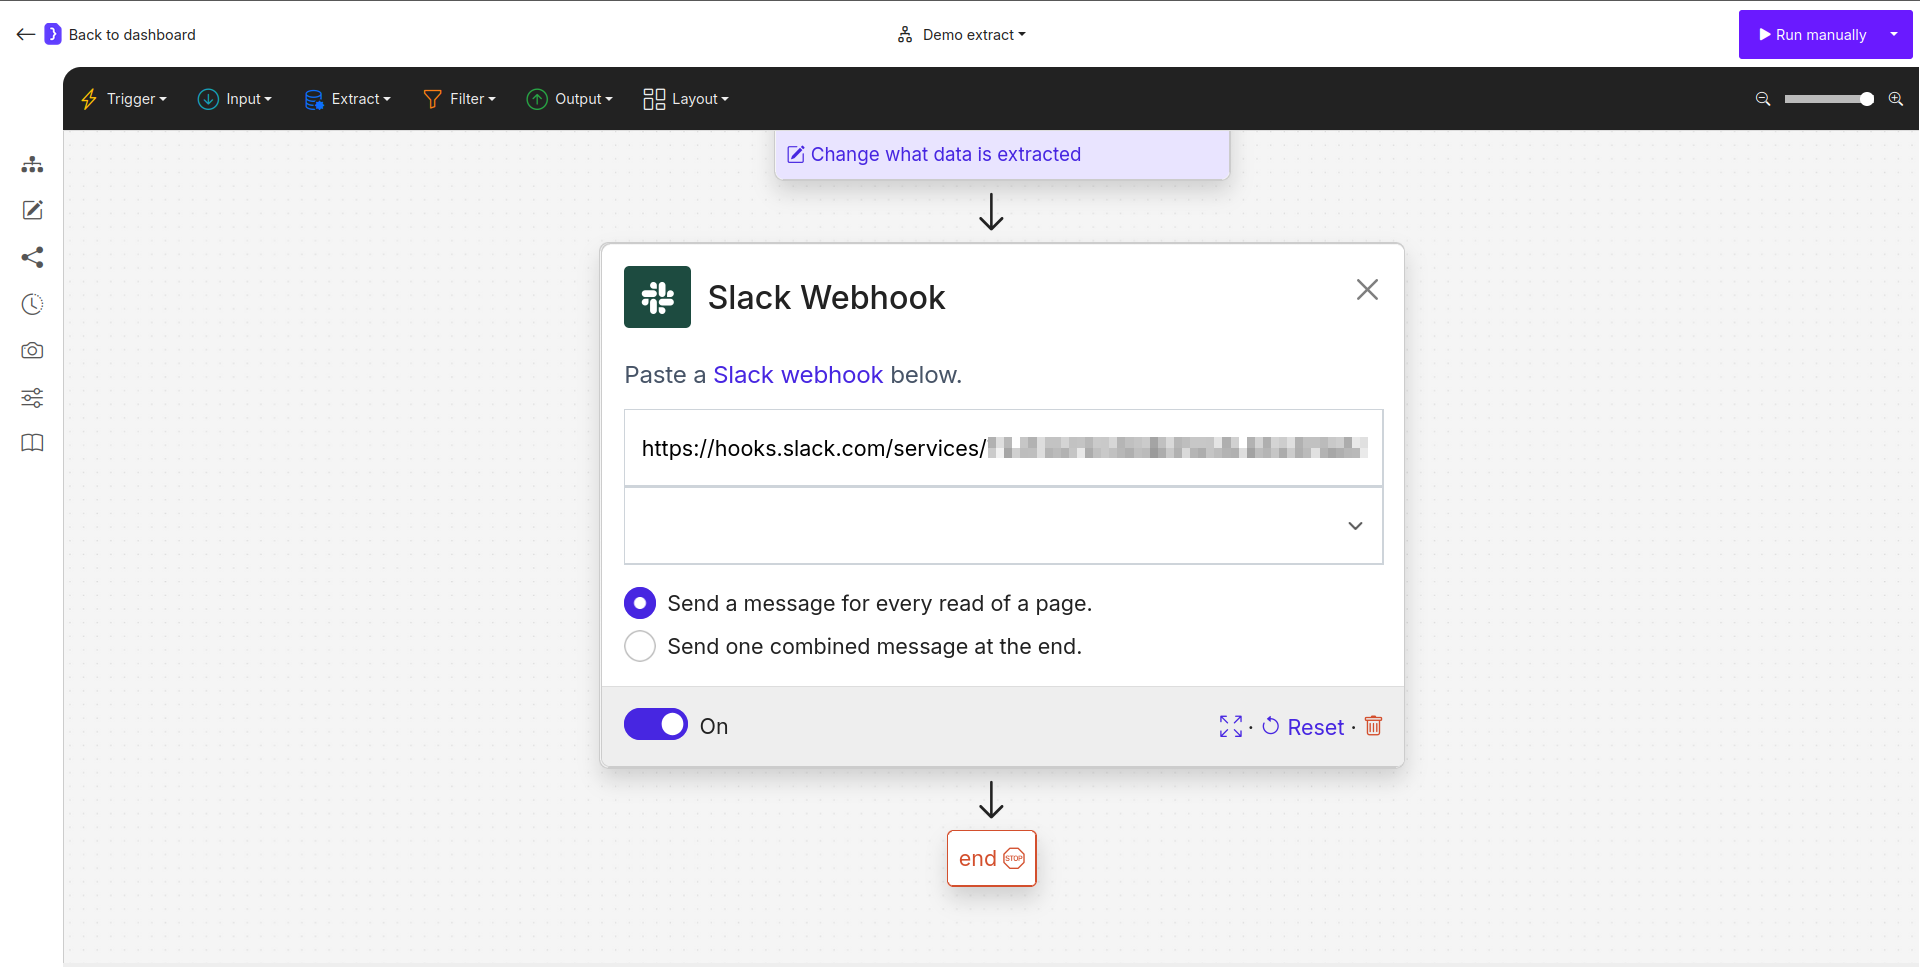Image resolution: width=1920 pixels, height=967 pixels.
Task: Open the workflow hierarchy view in the sidebar
Action: [32, 164]
